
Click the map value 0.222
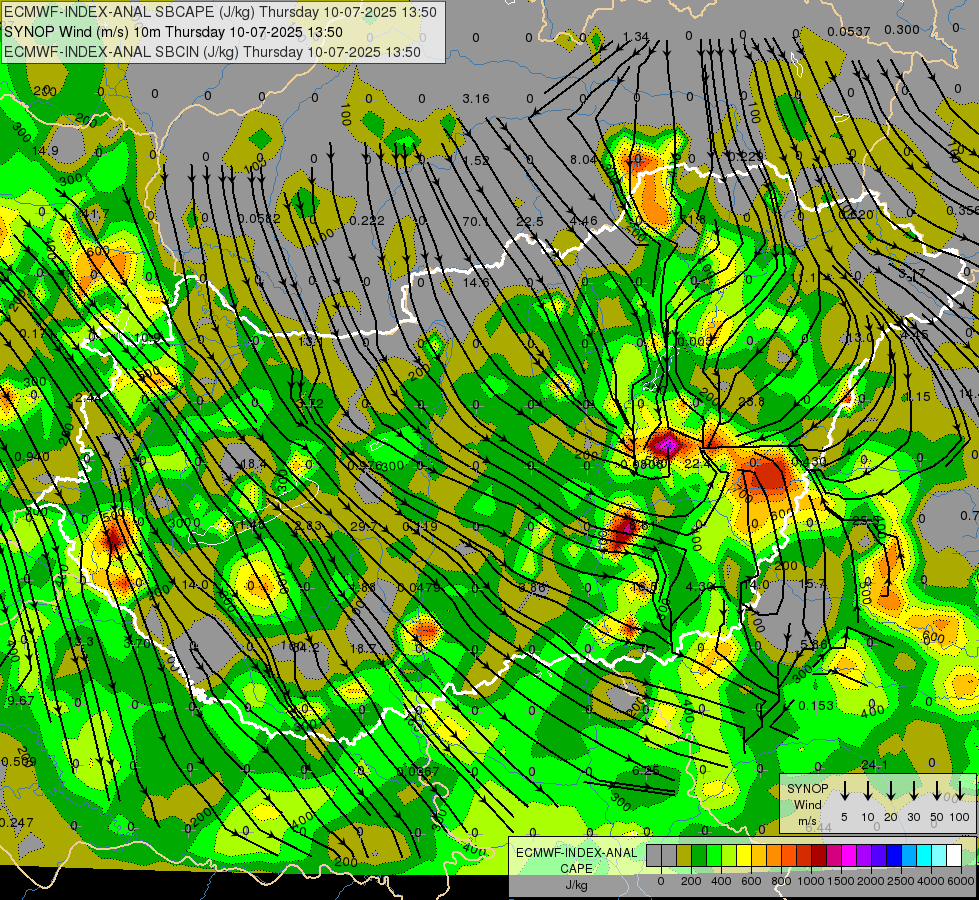(367, 220)
